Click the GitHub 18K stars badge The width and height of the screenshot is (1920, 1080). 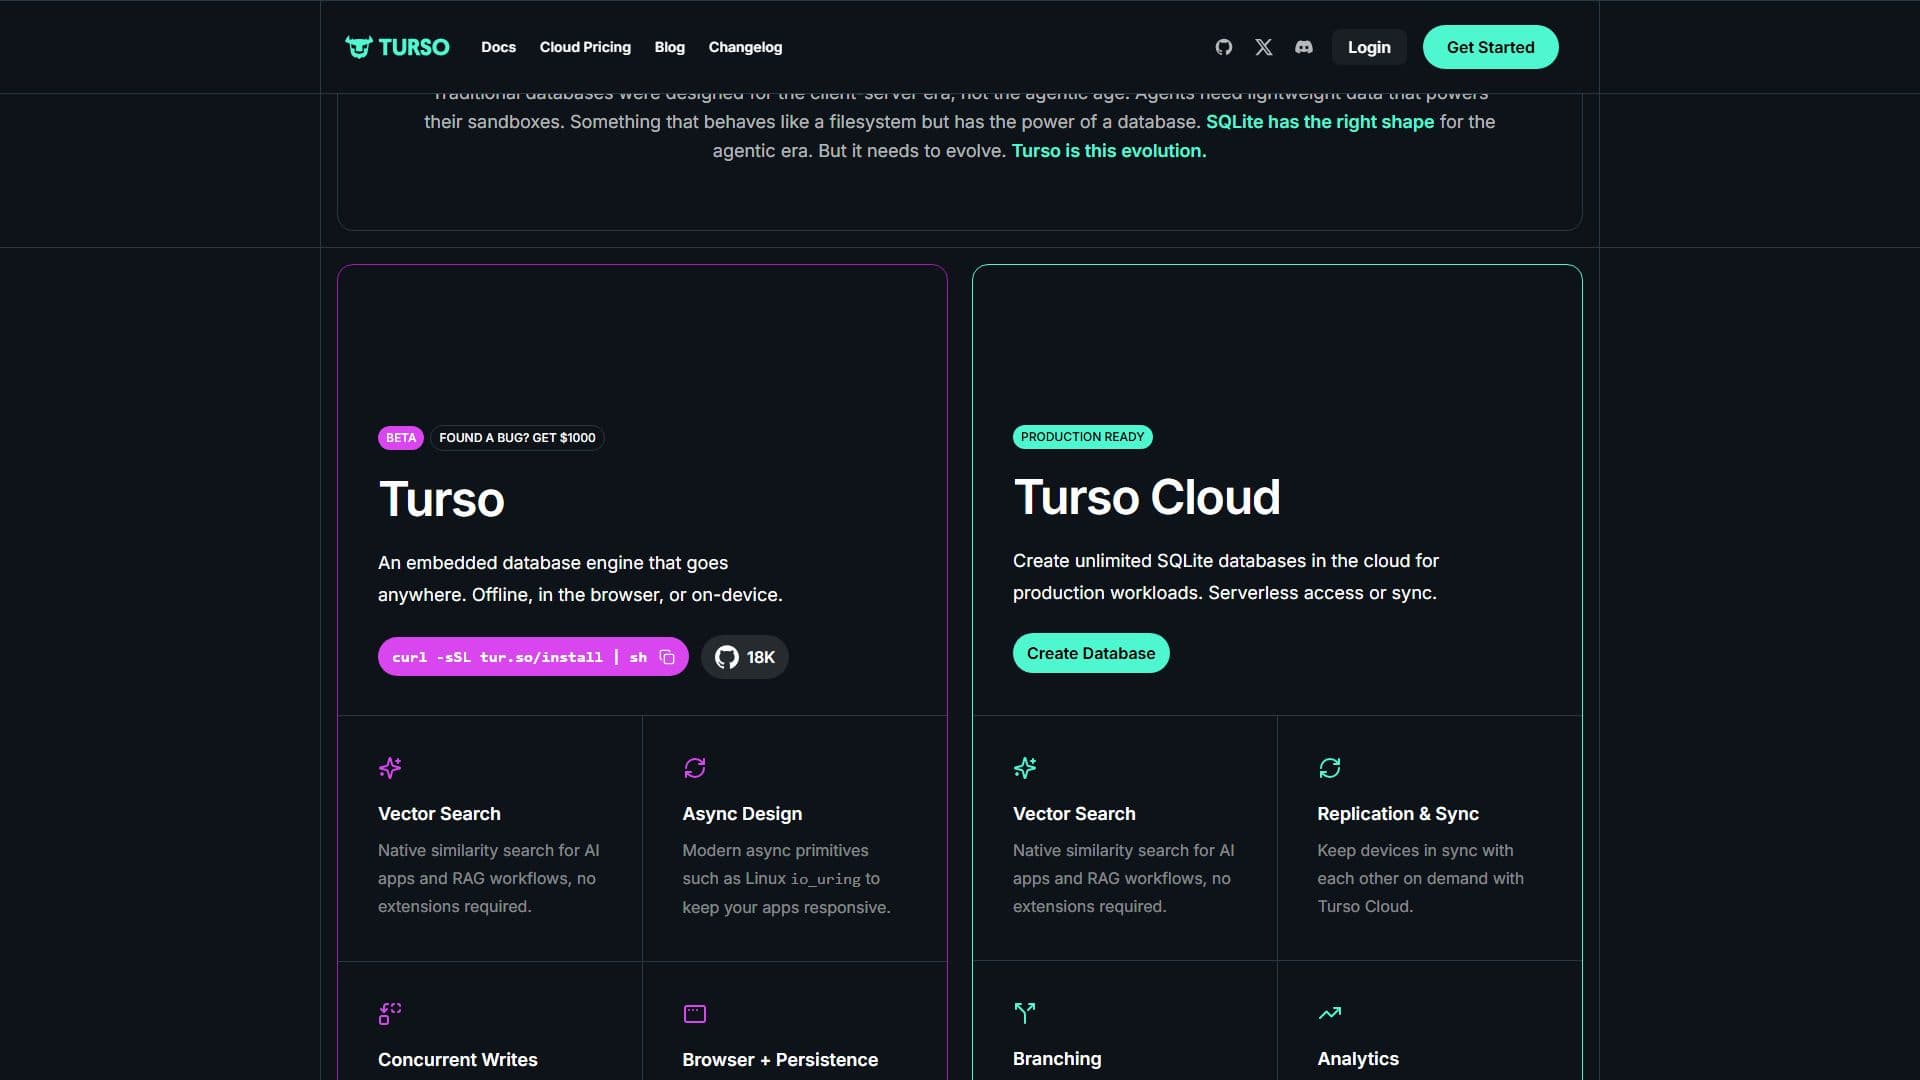[745, 657]
